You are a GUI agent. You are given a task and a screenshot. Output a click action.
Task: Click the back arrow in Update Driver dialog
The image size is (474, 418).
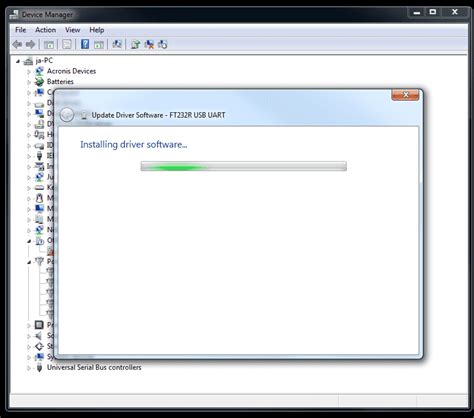(x=67, y=115)
